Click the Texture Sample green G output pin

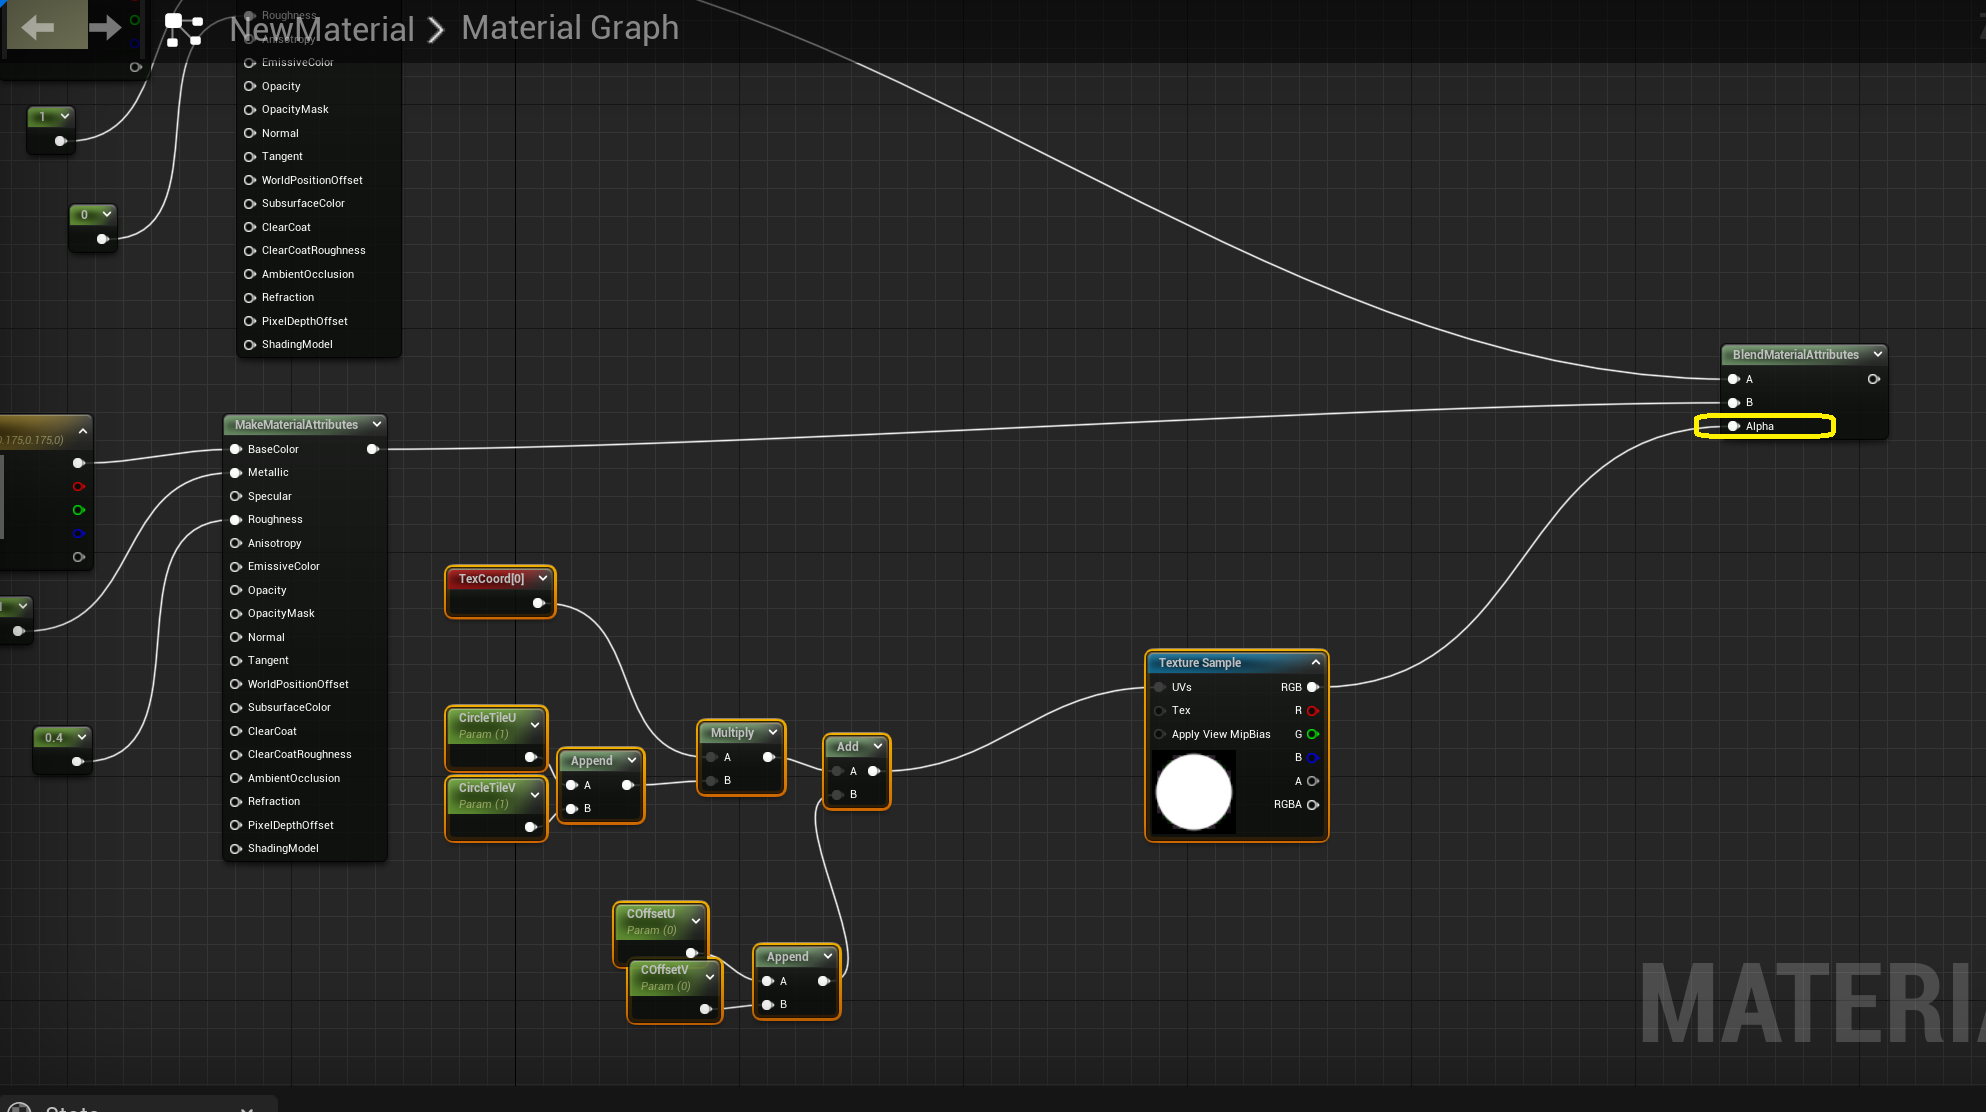[x=1313, y=734]
